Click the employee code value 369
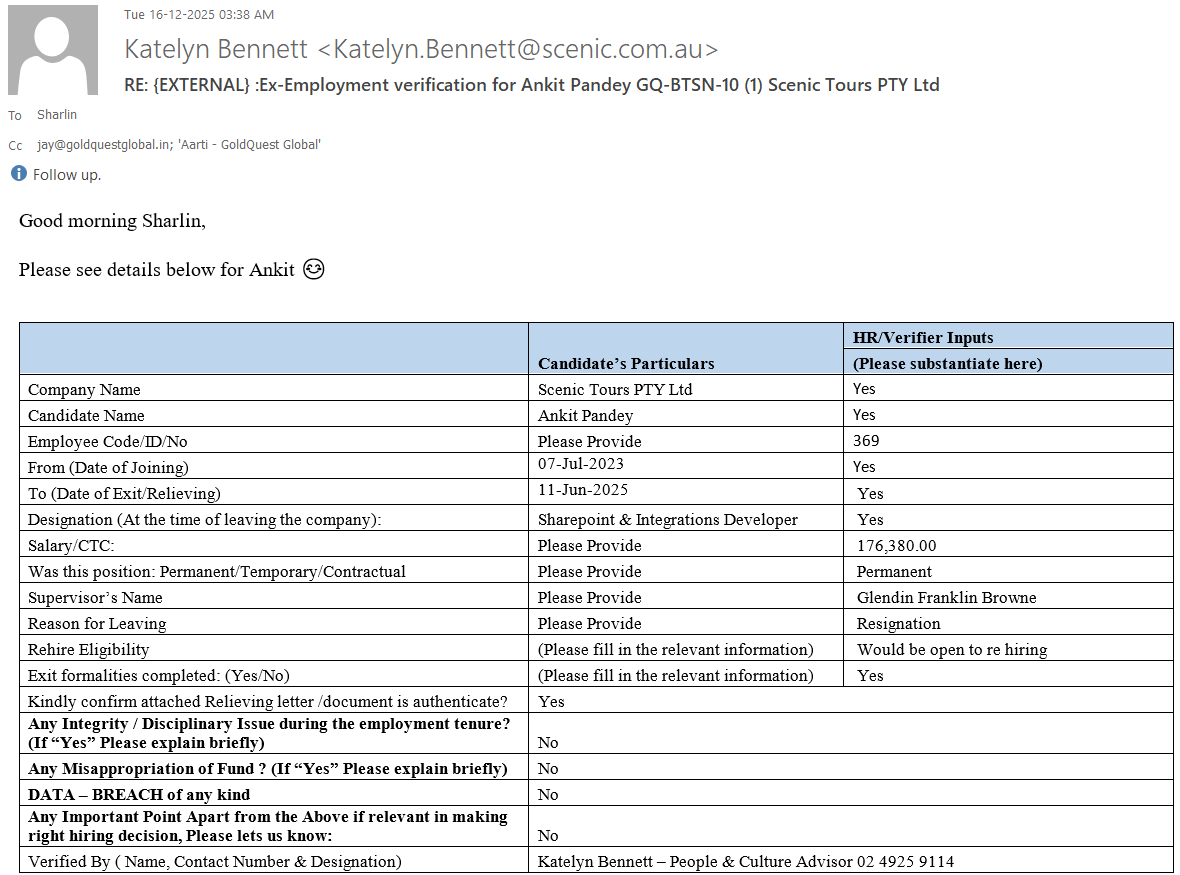This screenshot has width=1180, height=875. pyautogui.click(x=866, y=441)
